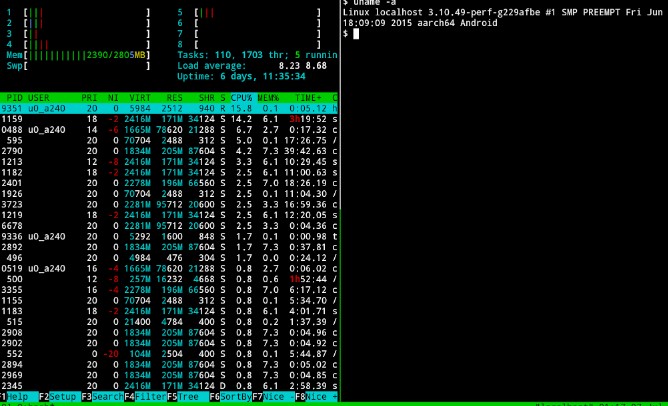The width and height of the screenshot is (668, 406).
Task: Select process row with PID 1159
Action: 168,119
